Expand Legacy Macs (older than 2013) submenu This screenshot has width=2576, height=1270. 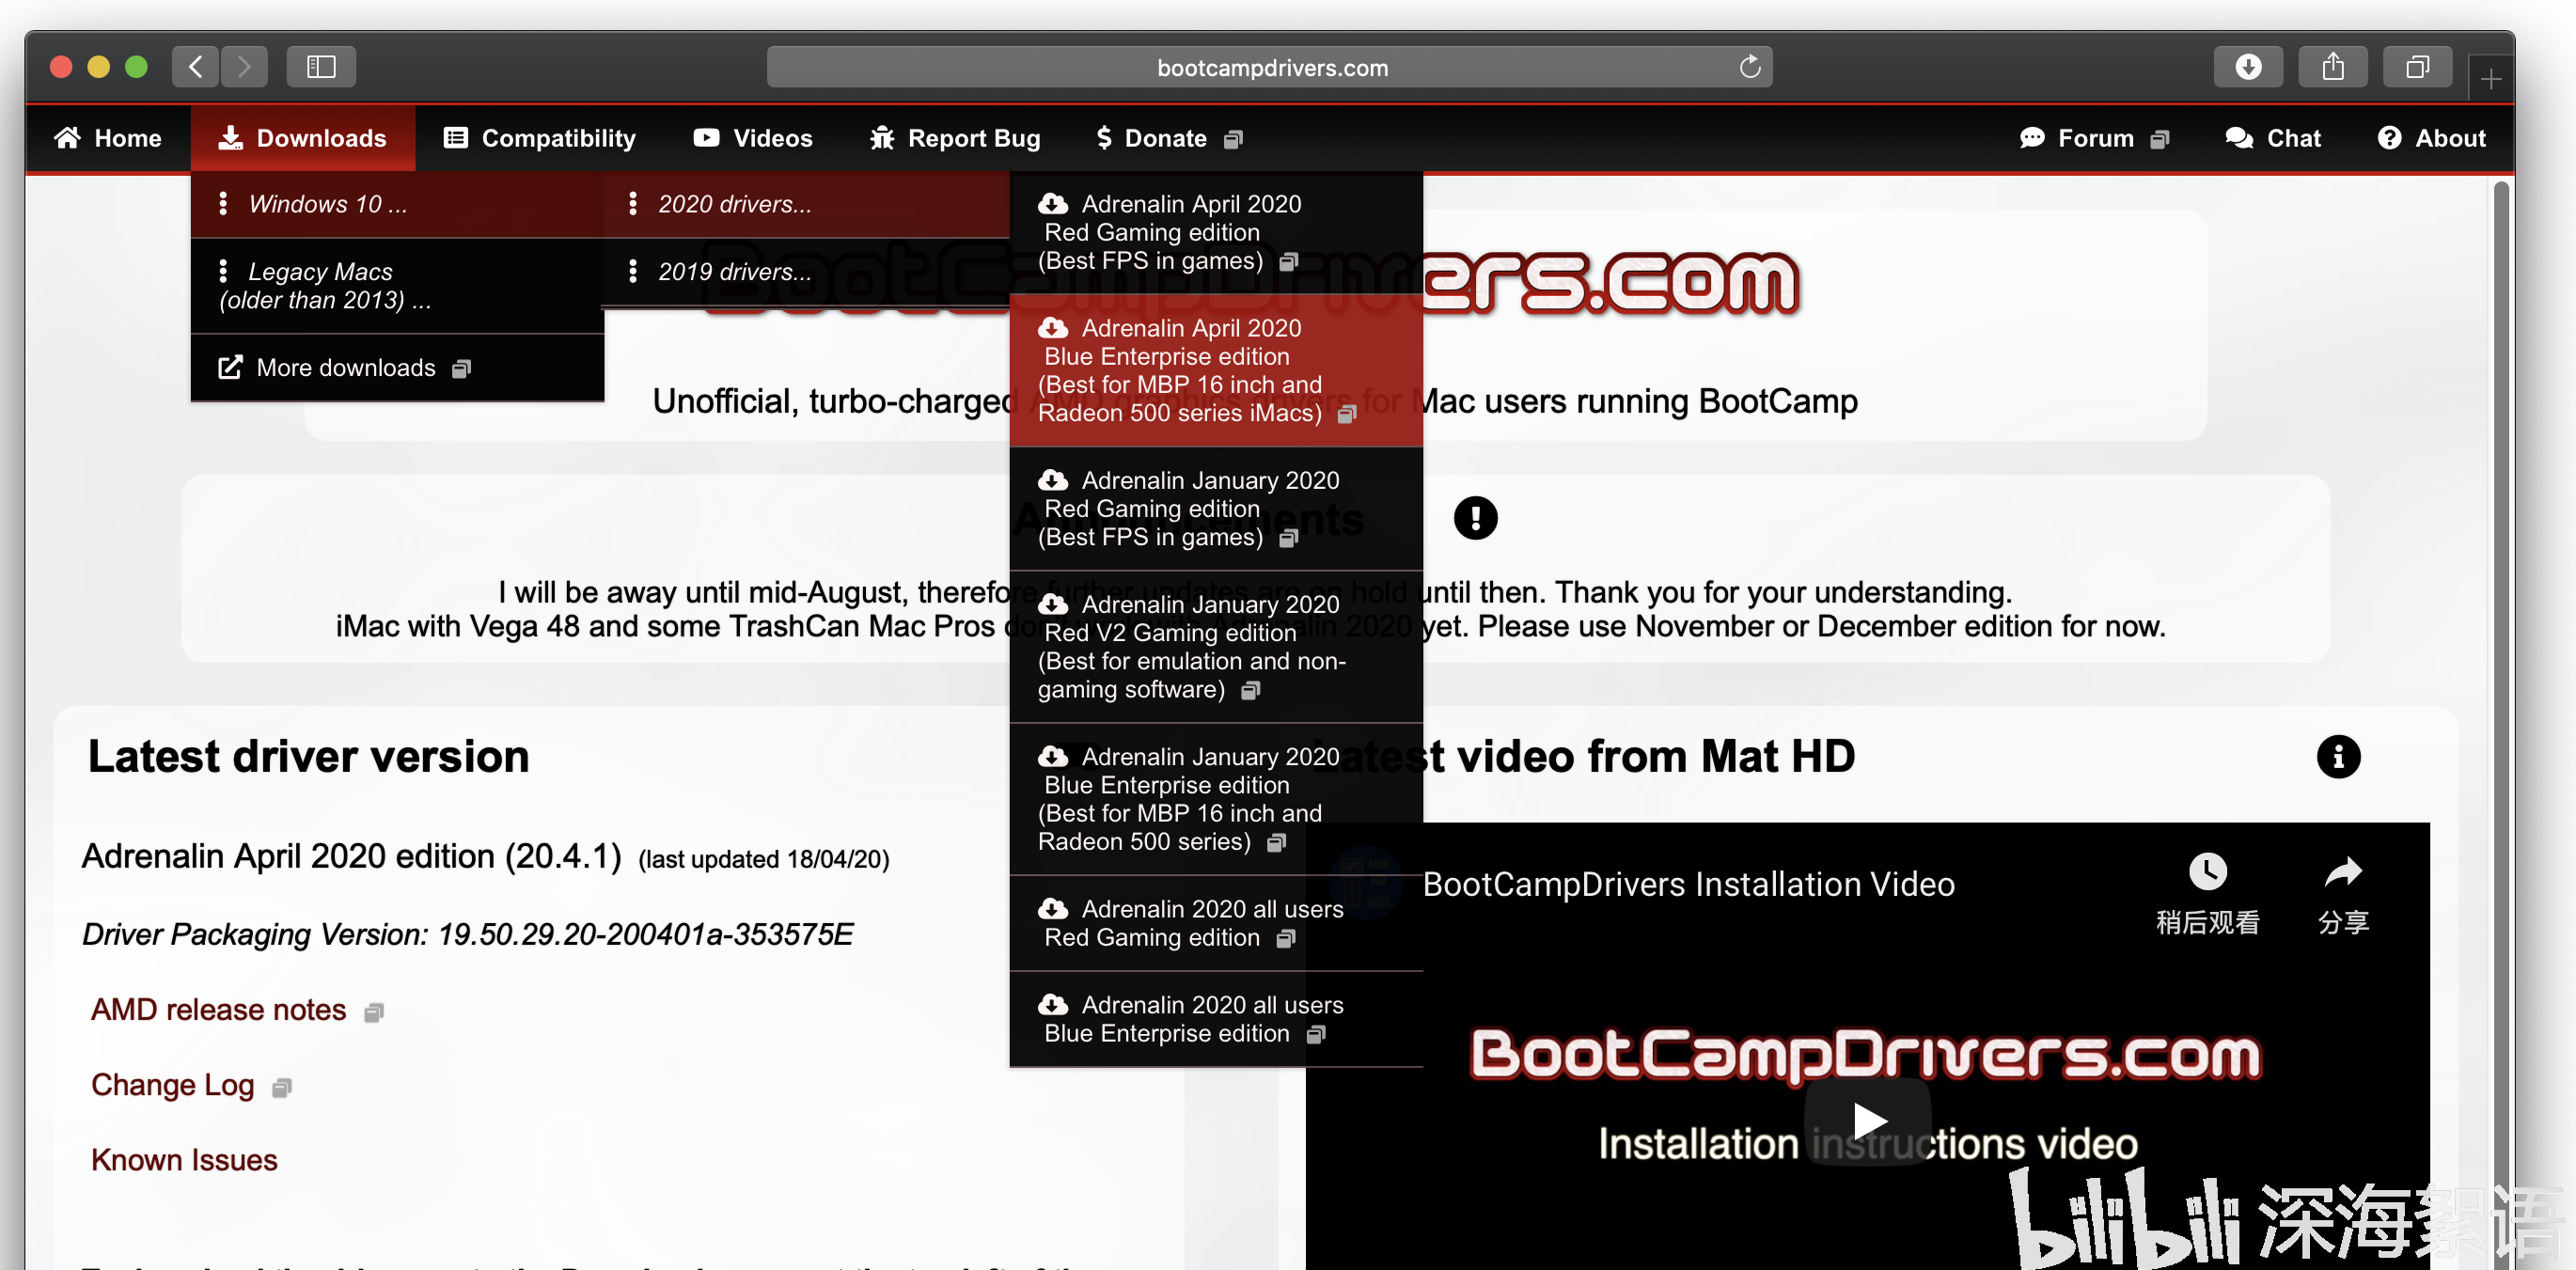pos(396,286)
